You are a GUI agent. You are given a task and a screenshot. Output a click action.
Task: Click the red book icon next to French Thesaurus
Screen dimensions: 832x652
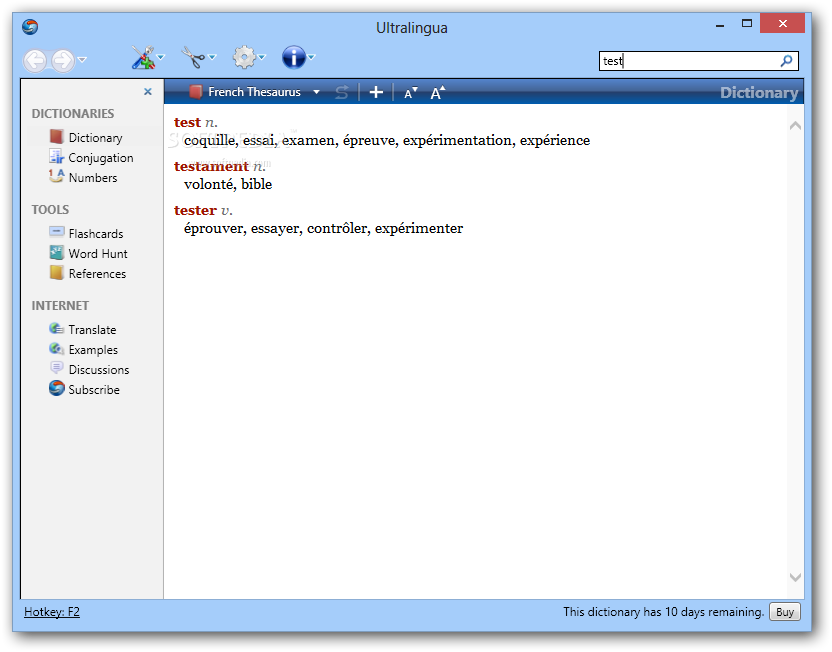pos(195,92)
